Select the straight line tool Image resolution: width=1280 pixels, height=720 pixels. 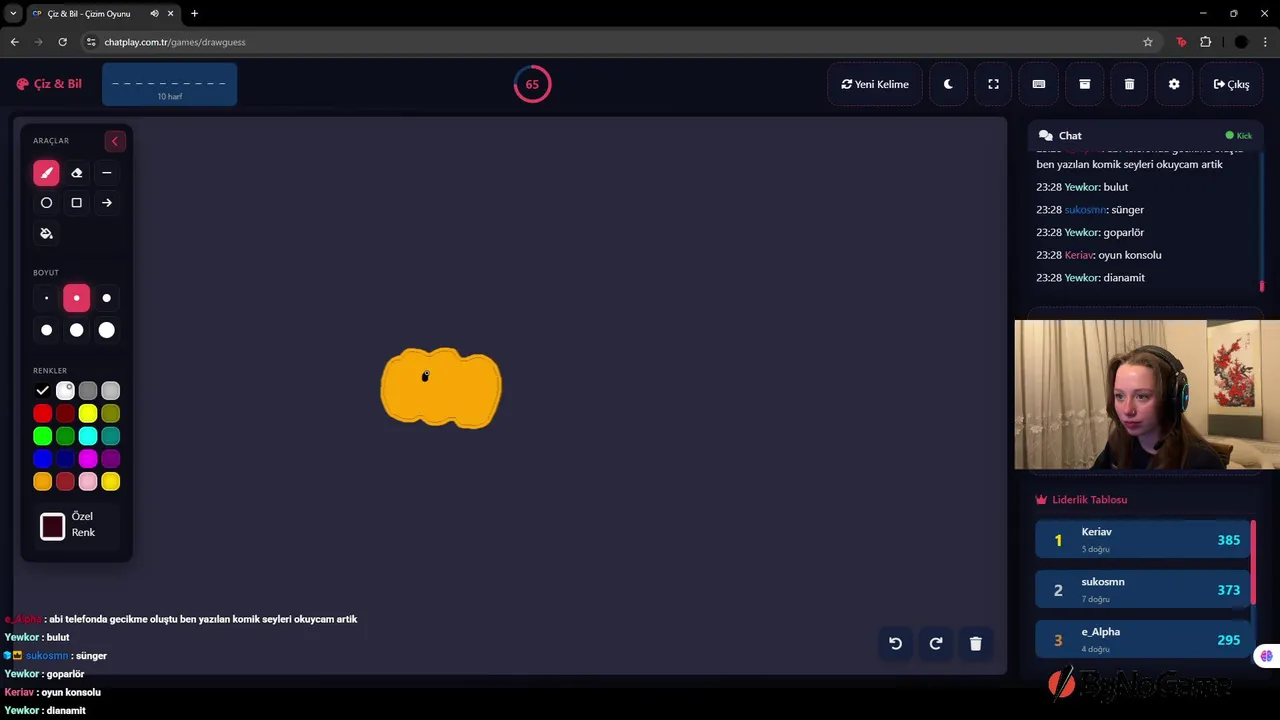[107, 173]
